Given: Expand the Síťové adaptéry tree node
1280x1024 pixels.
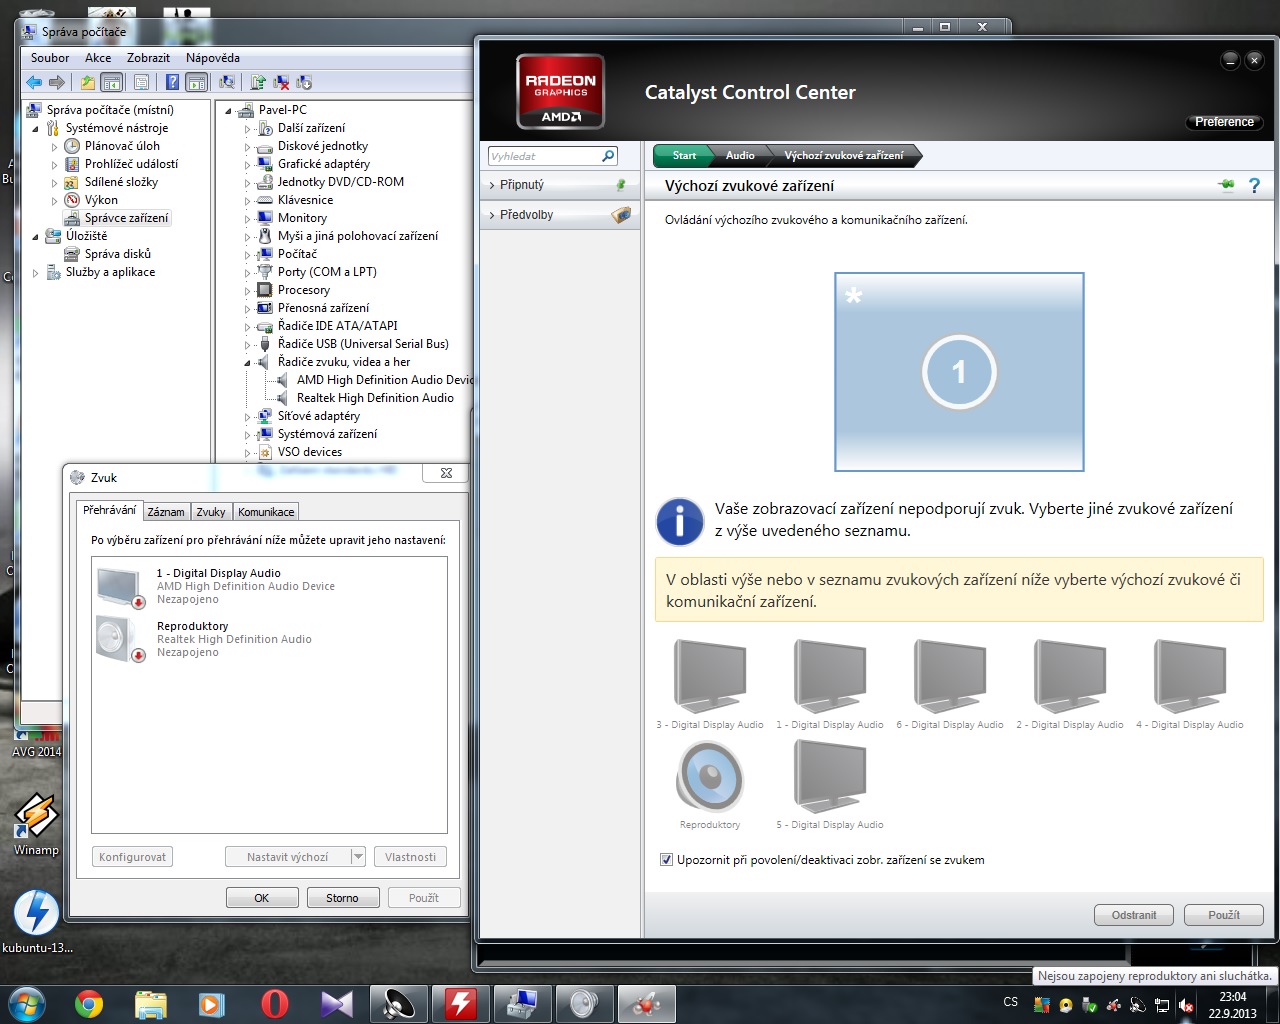Looking at the screenshot, I should pos(247,417).
